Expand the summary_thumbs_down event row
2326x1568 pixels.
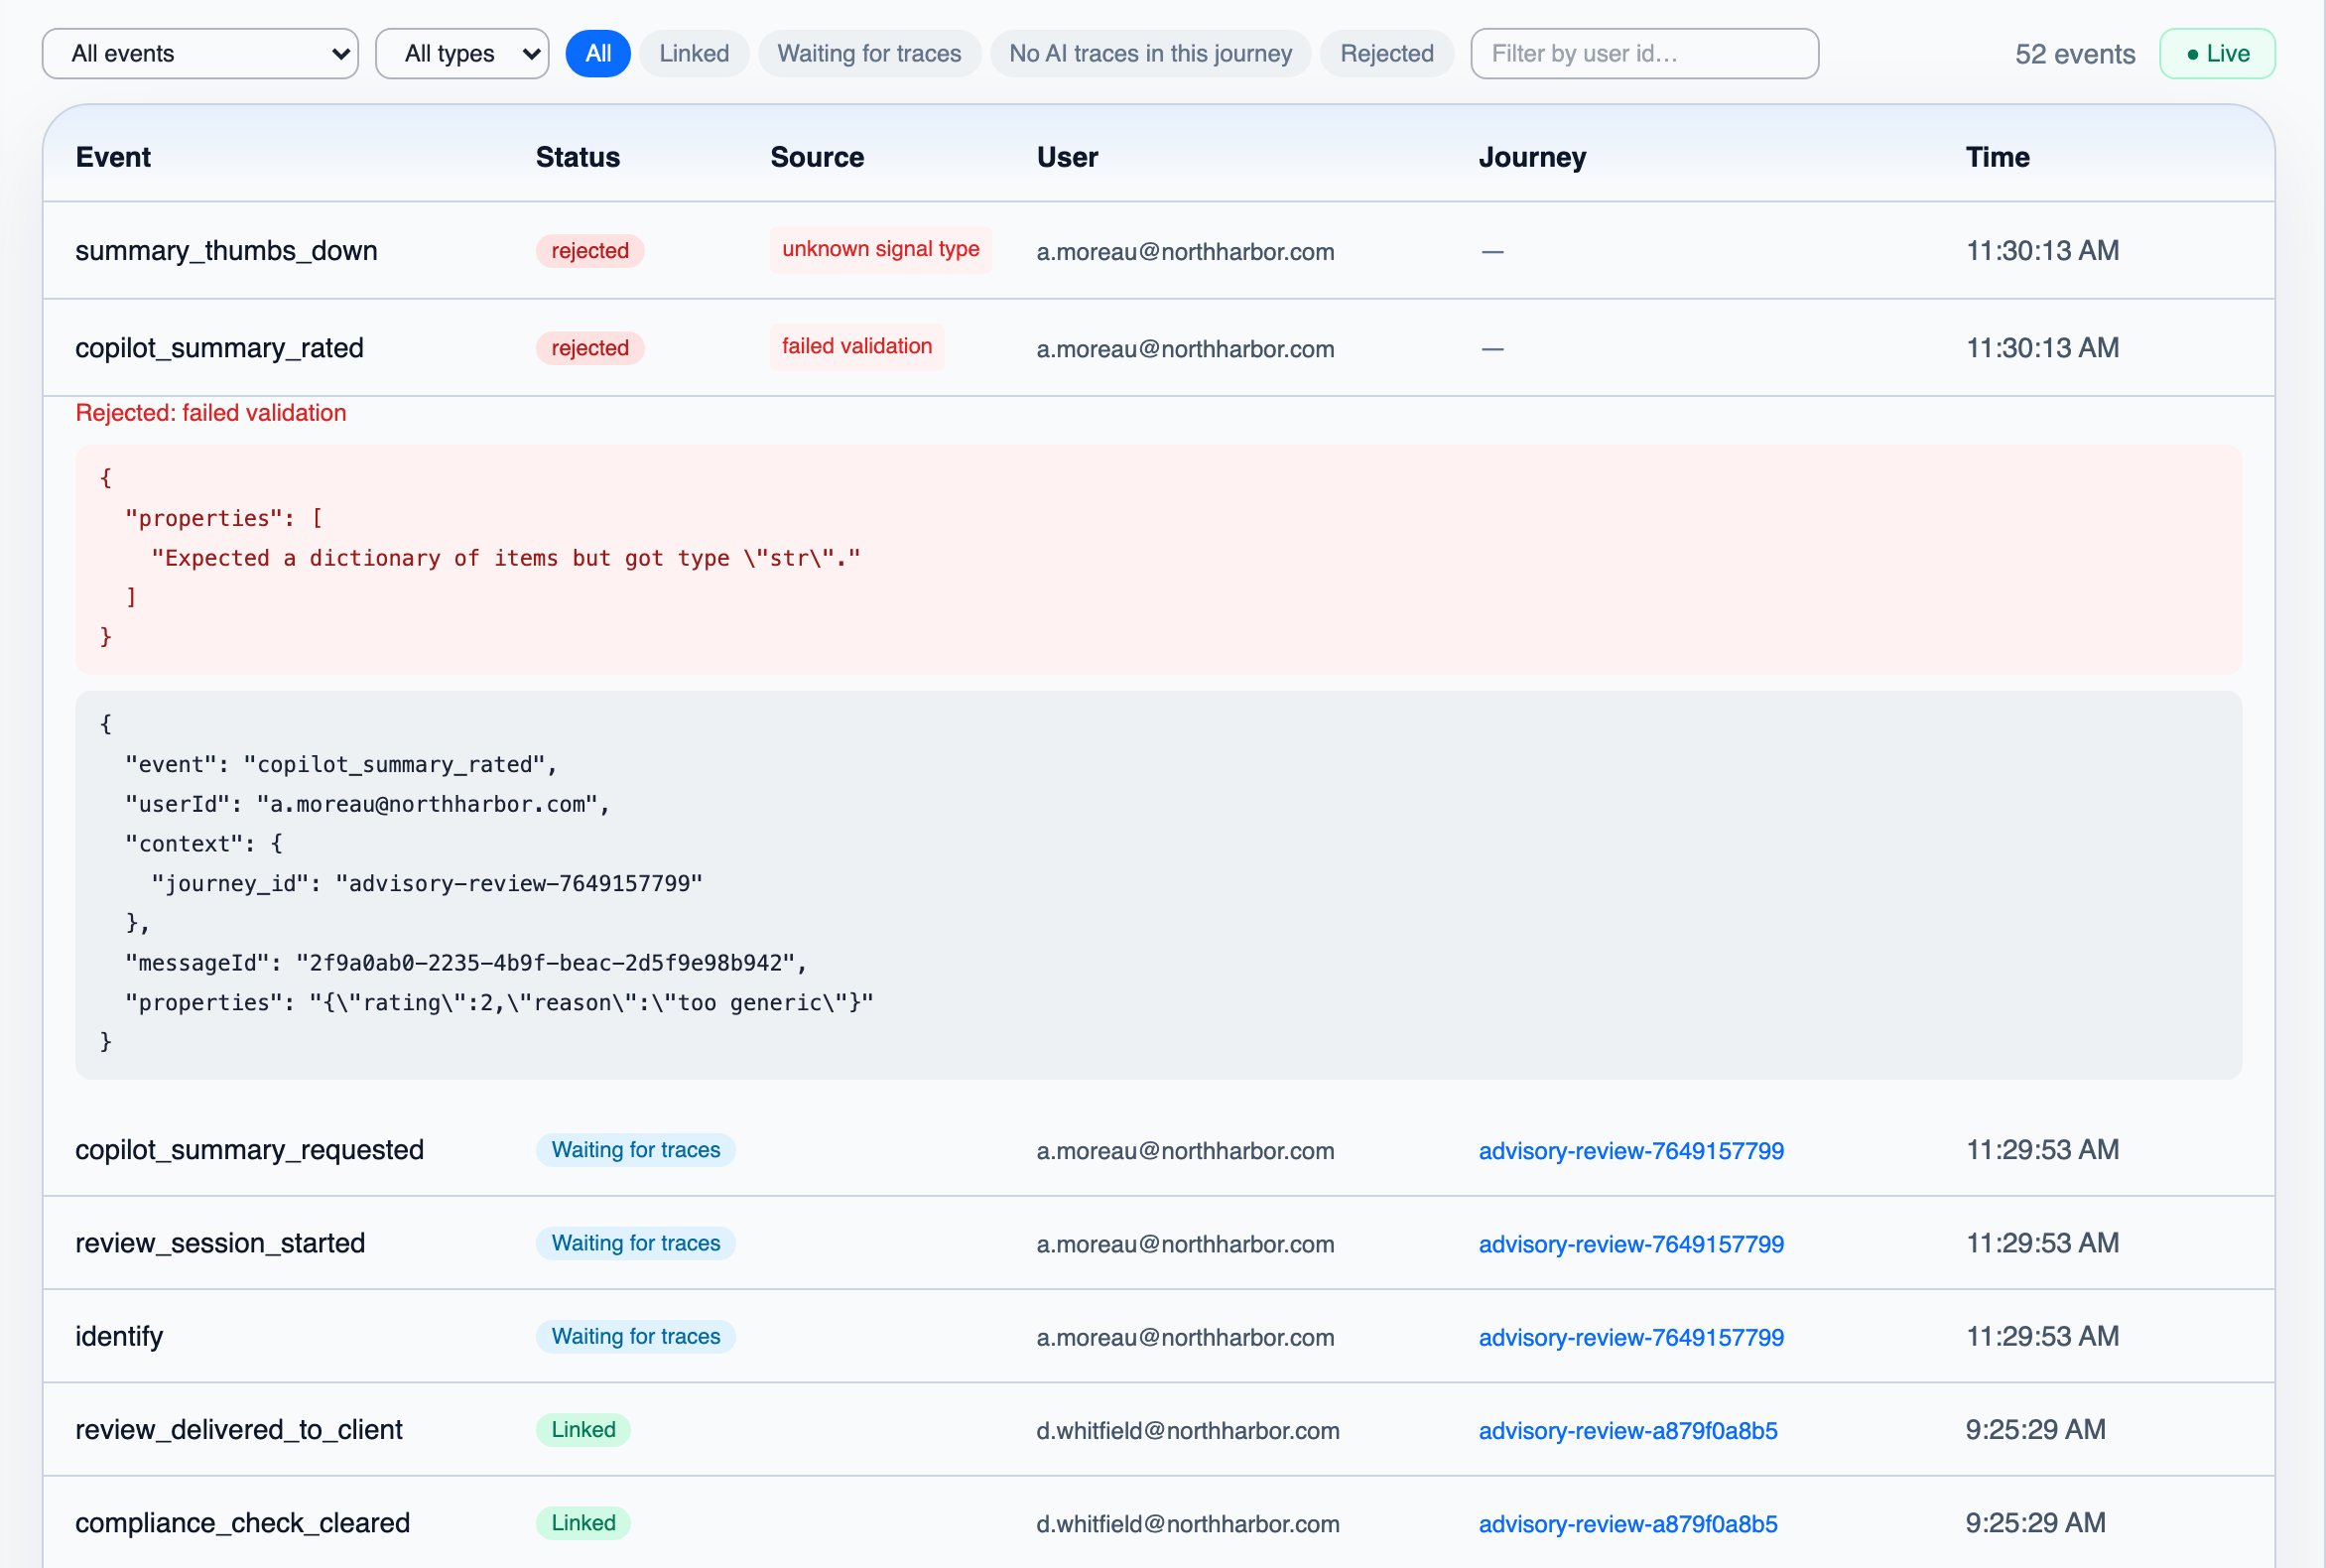tap(1158, 251)
